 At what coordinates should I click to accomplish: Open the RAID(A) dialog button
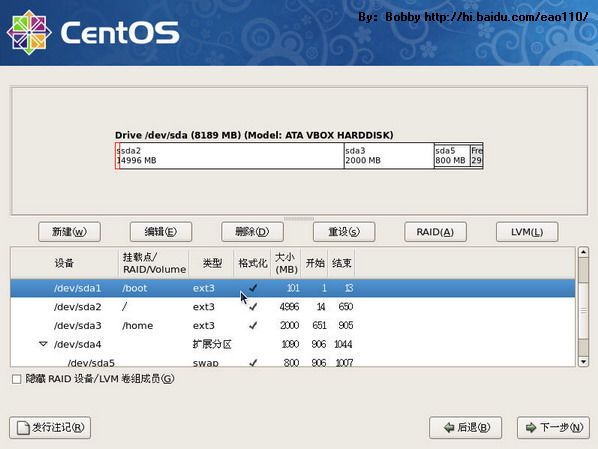(x=435, y=232)
